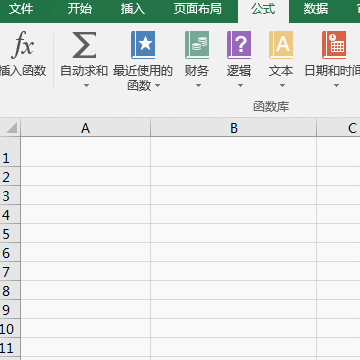Screen dimensions: 360x360
Task: Select the 公式 ribbon tab
Action: coord(263,10)
